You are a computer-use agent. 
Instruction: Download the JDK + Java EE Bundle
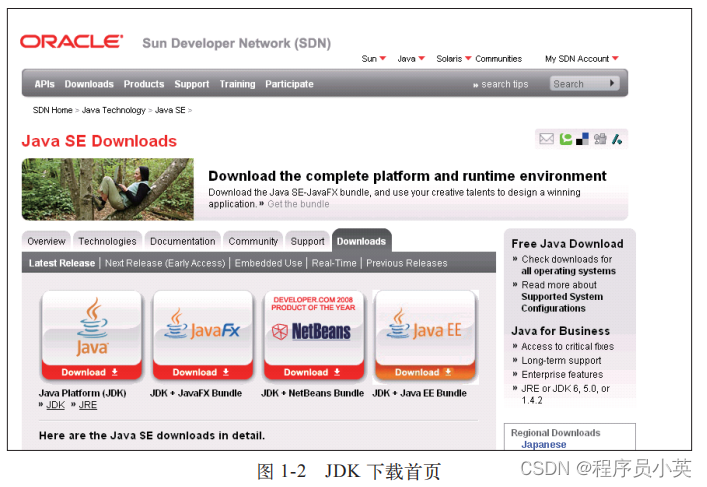click(x=425, y=372)
